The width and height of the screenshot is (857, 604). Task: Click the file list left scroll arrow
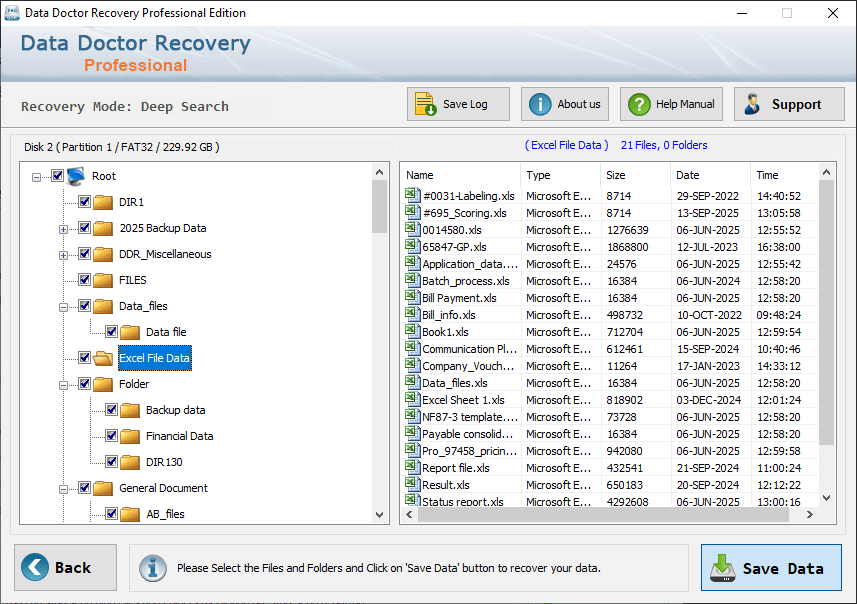[409, 514]
